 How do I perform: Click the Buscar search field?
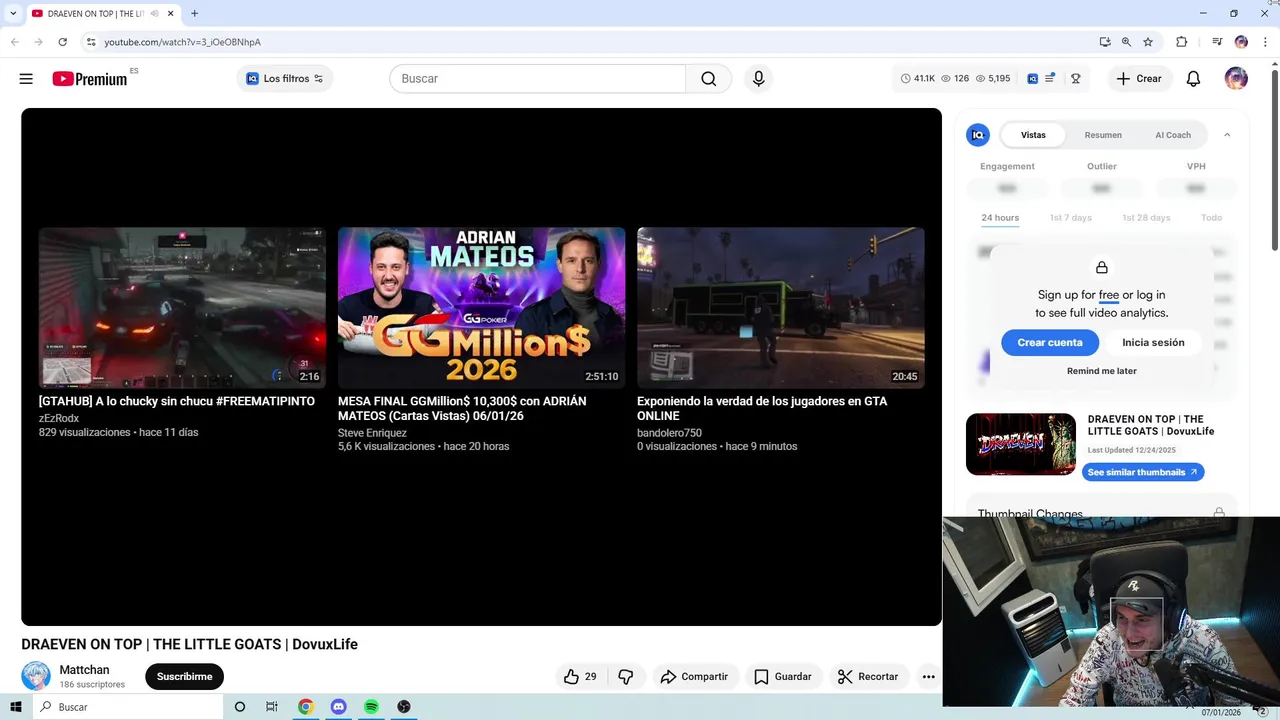pos(538,79)
